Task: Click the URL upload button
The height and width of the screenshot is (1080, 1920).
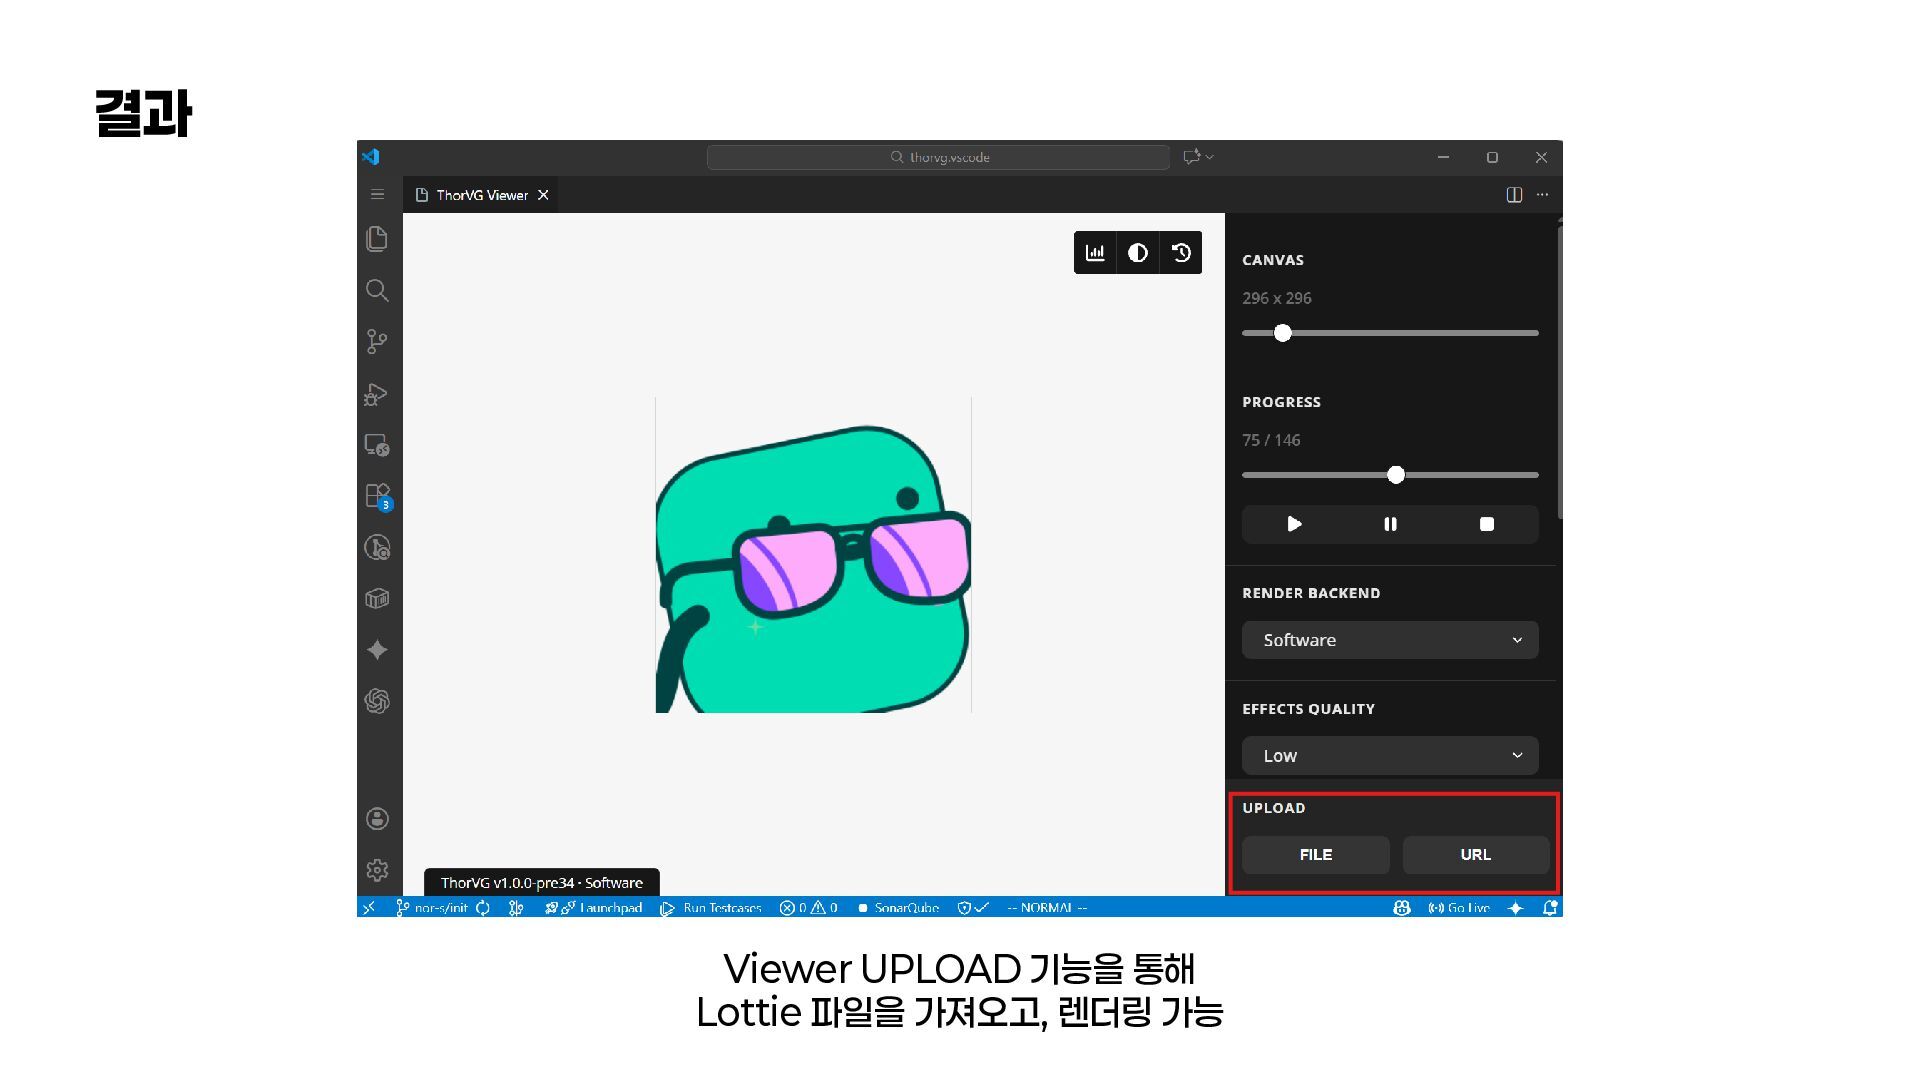Action: coord(1475,855)
